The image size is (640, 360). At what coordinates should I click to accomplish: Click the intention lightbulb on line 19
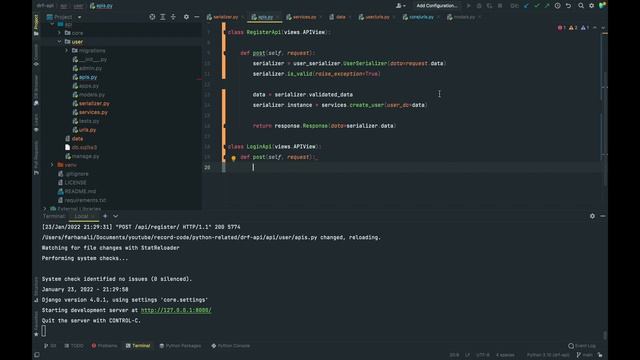pos(233,158)
